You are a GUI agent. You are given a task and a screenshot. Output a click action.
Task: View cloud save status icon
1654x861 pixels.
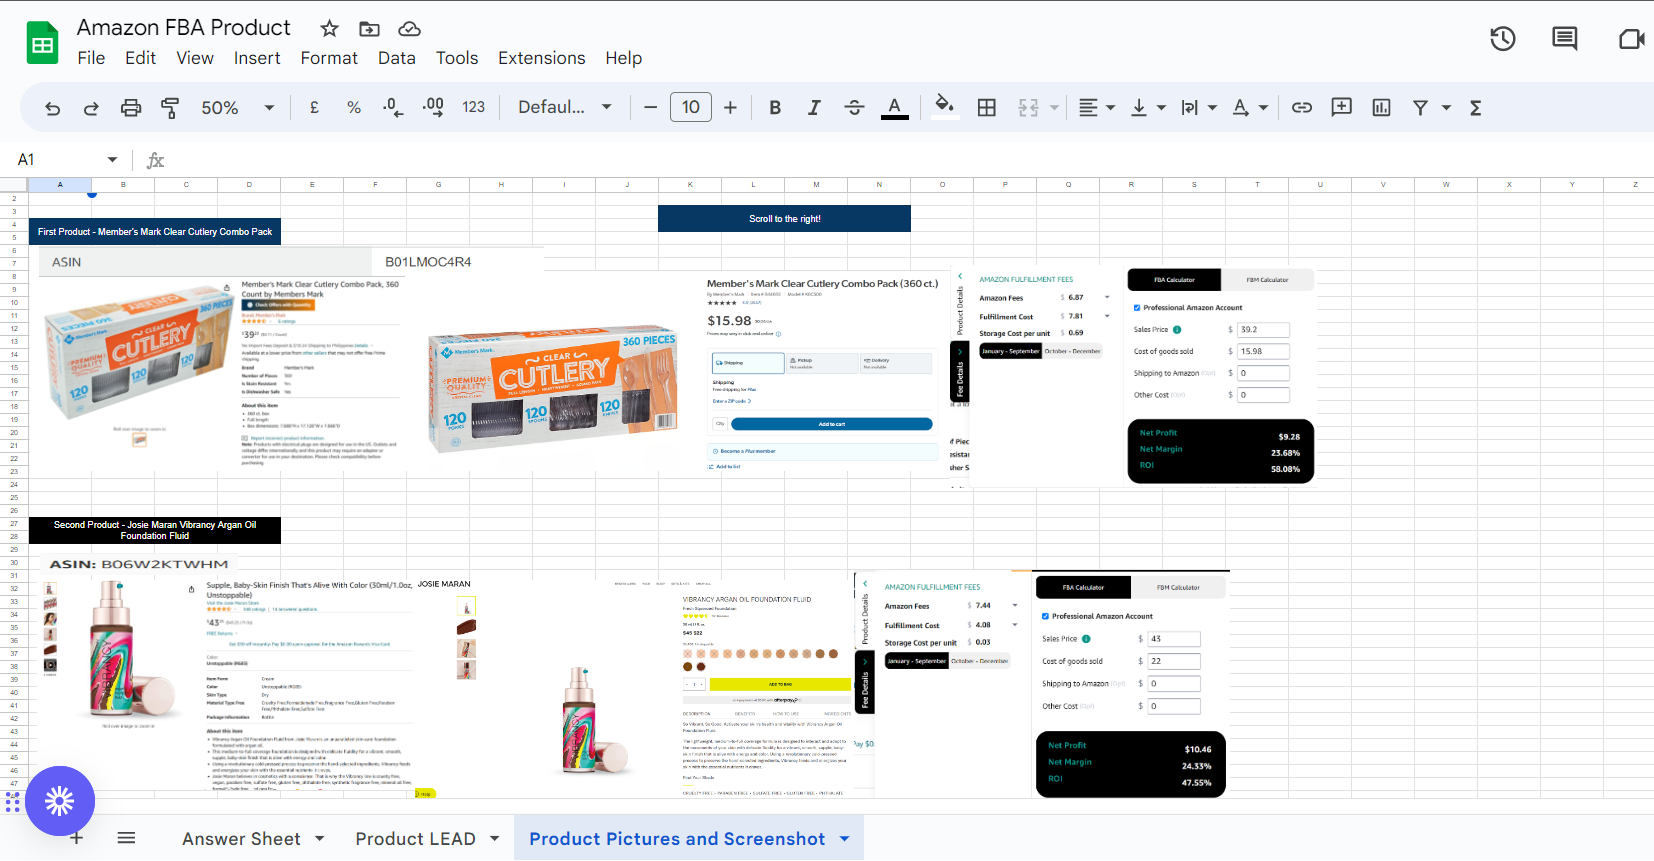(x=409, y=29)
